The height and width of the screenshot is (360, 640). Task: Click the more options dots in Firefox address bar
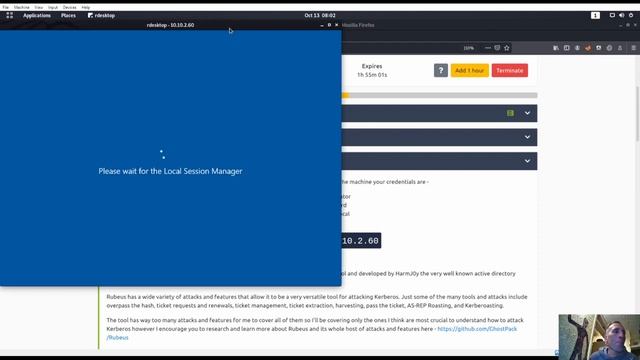(x=488, y=48)
